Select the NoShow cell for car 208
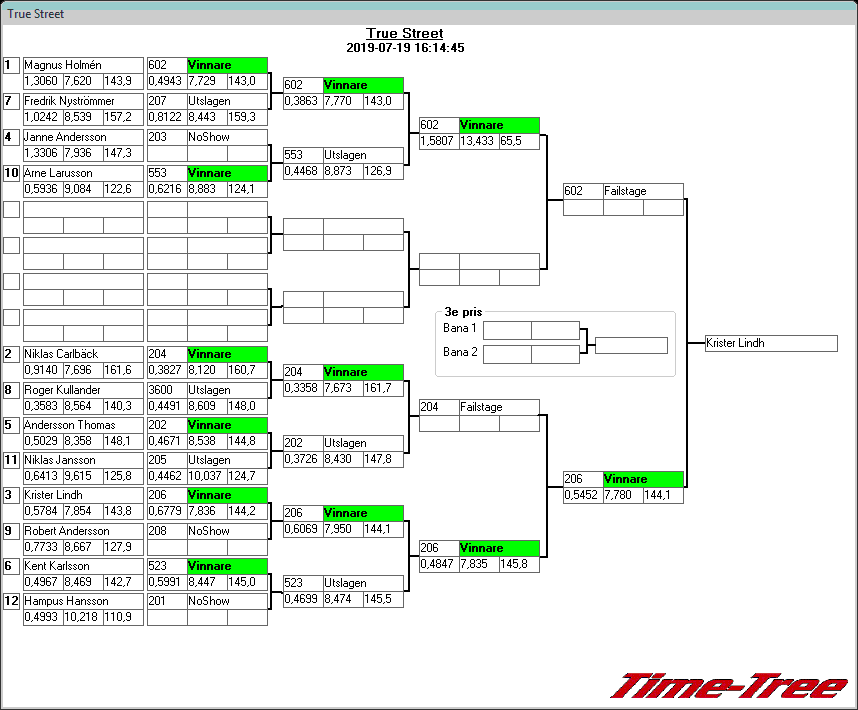858x710 pixels. [227, 531]
